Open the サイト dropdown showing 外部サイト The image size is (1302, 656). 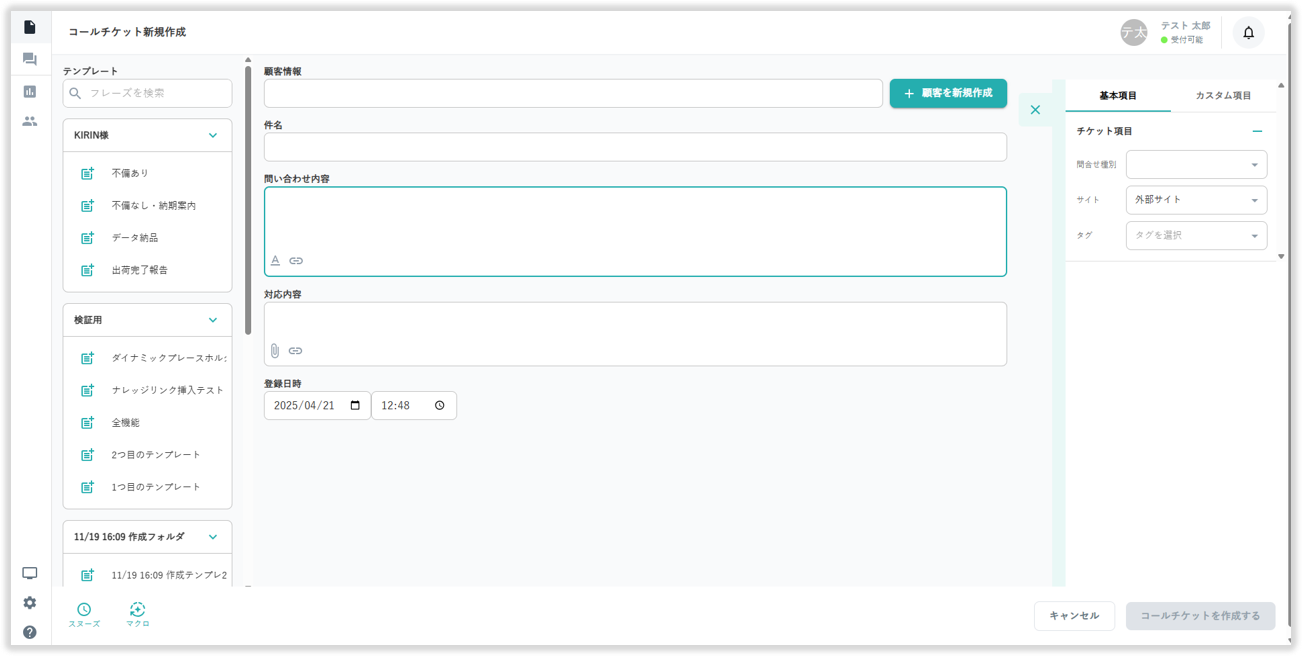pos(1196,200)
